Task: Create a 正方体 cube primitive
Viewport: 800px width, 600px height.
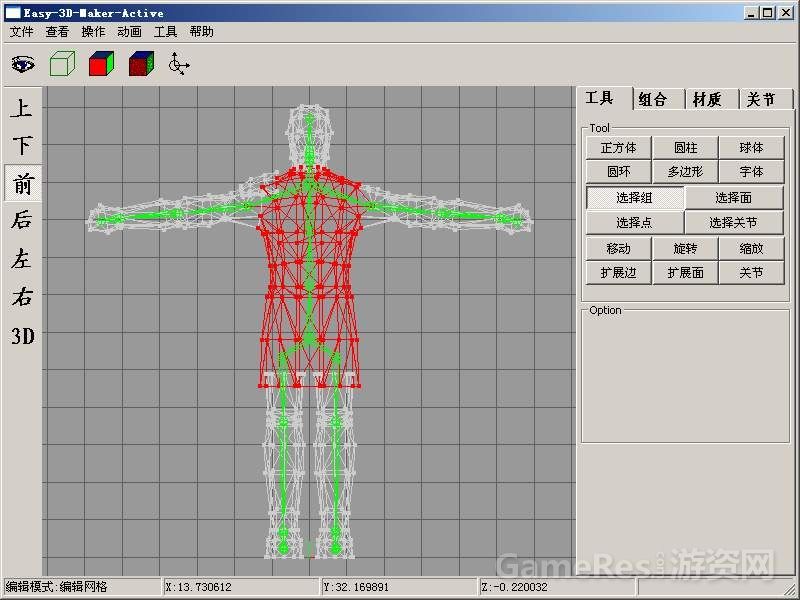Action: 618,146
